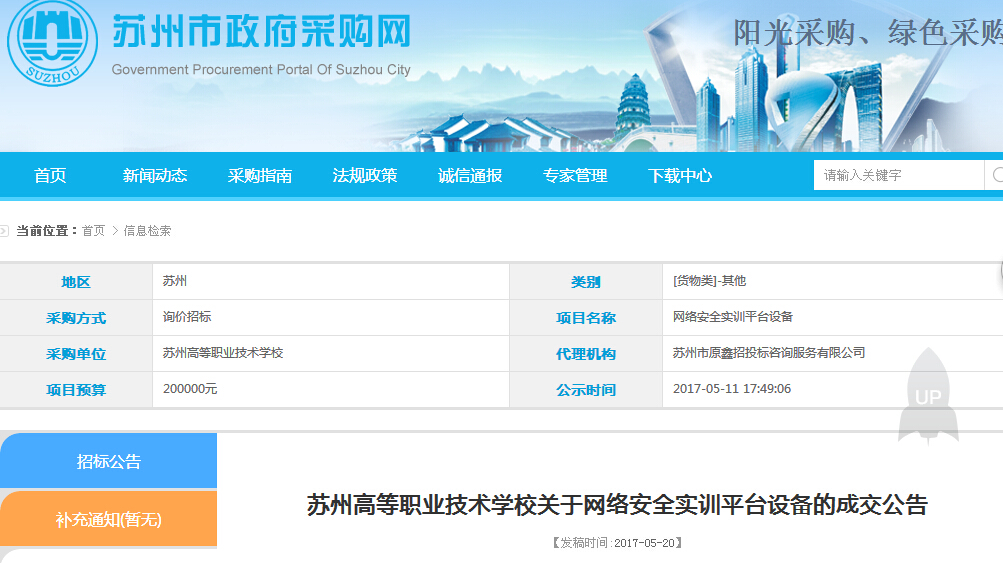
Task: Click the [货物类]-其他 category value
Action: [x=709, y=281]
